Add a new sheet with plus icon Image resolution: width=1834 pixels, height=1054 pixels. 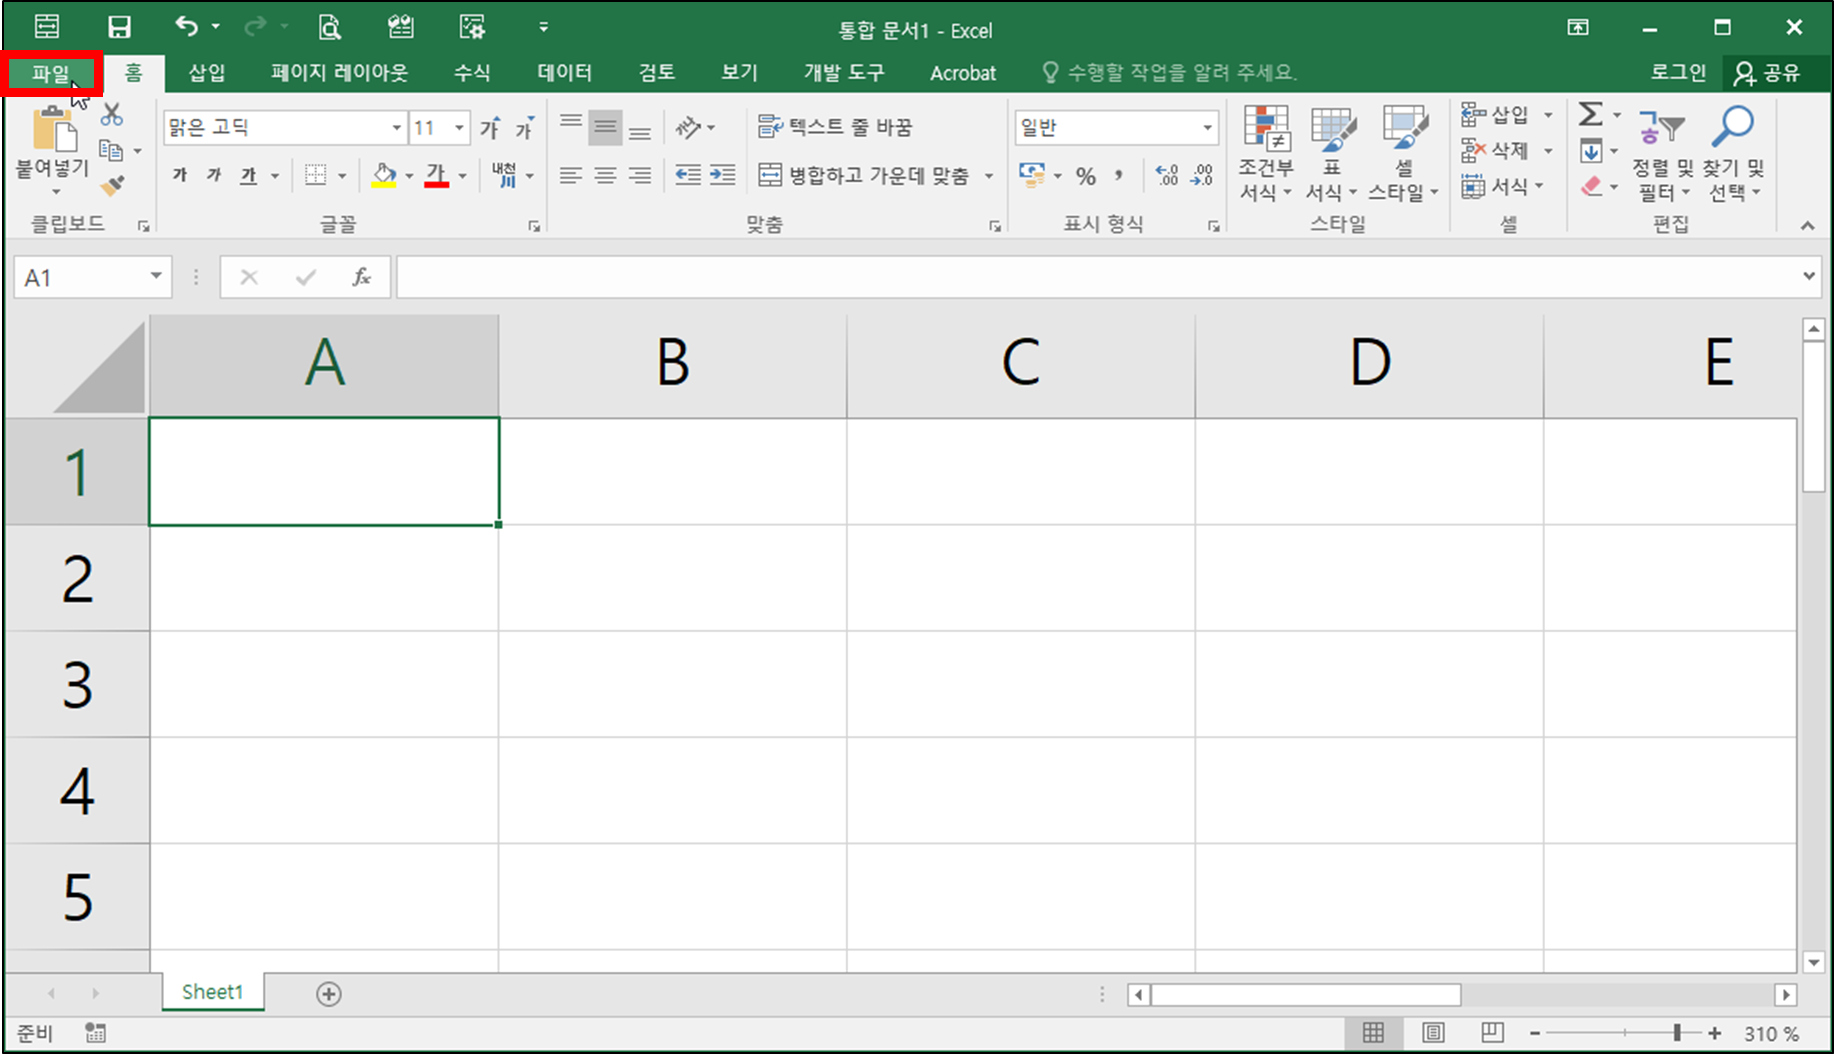(329, 994)
